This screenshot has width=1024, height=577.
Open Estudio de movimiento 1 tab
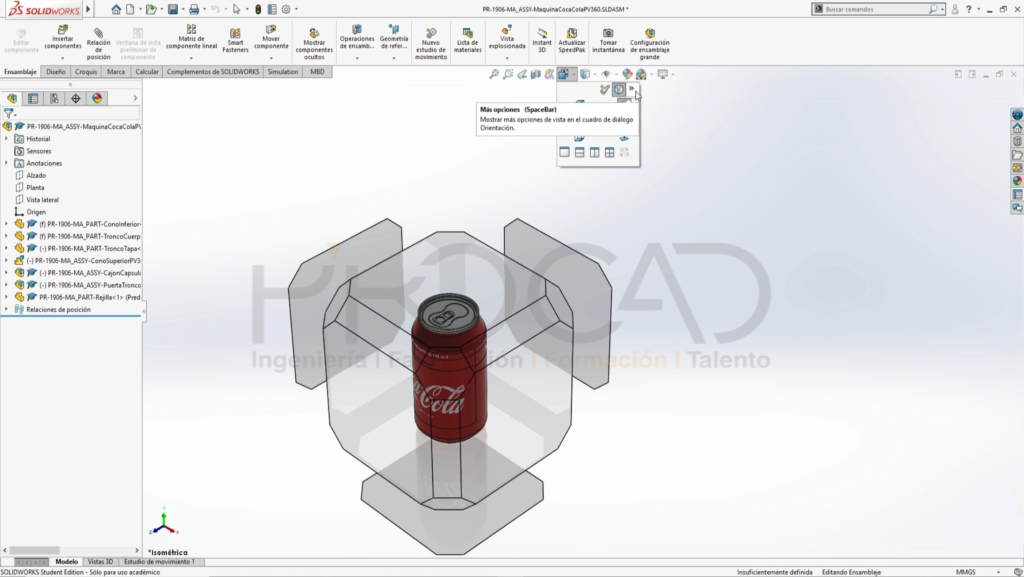pyautogui.click(x=159, y=561)
